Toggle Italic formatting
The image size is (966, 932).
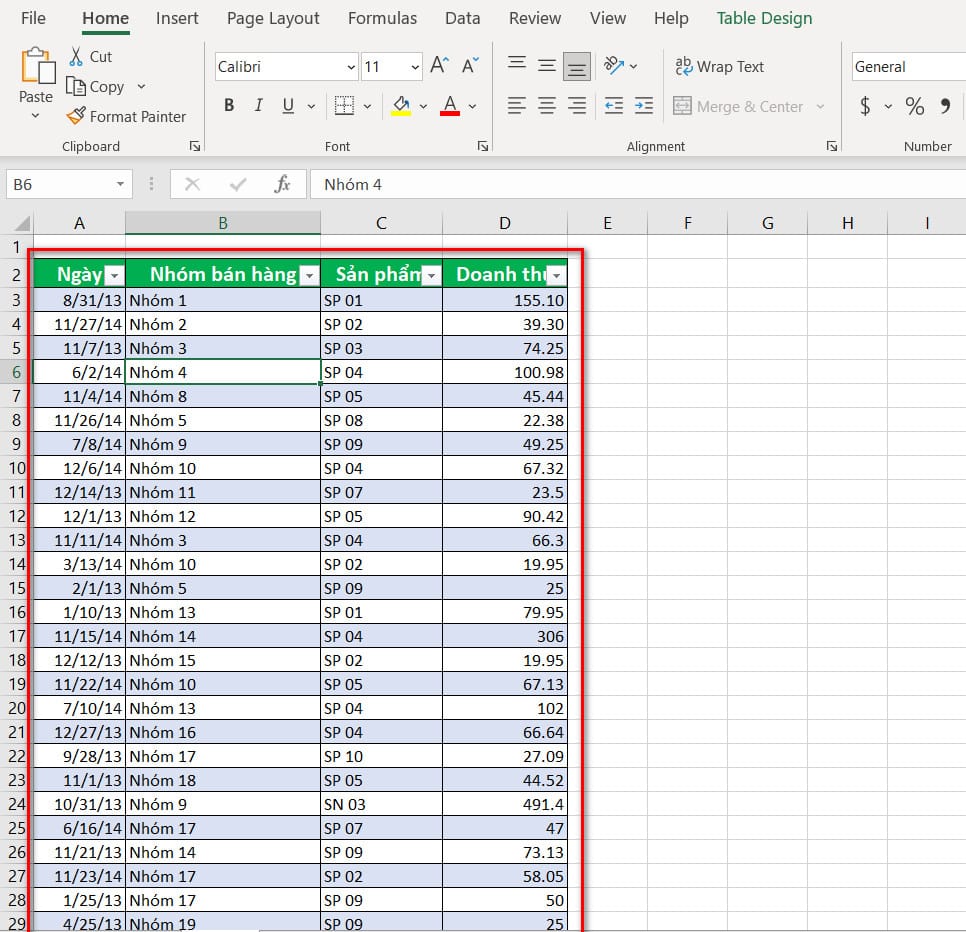coord(258,106)
